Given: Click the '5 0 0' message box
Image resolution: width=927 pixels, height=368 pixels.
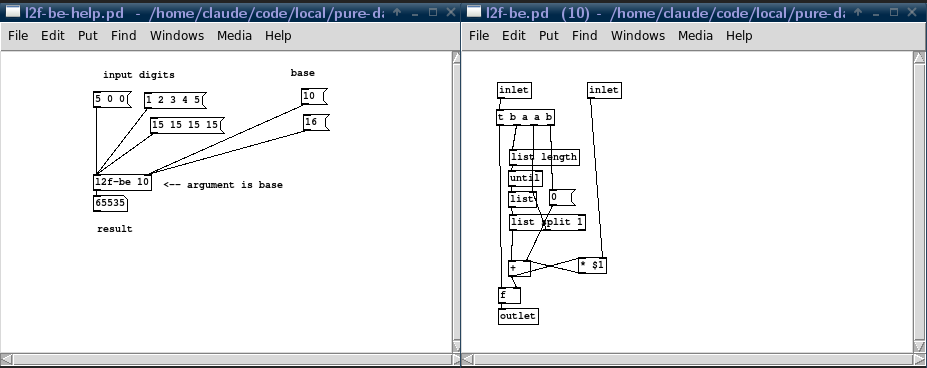Looking at the screenshot, I should click(111, 99).
